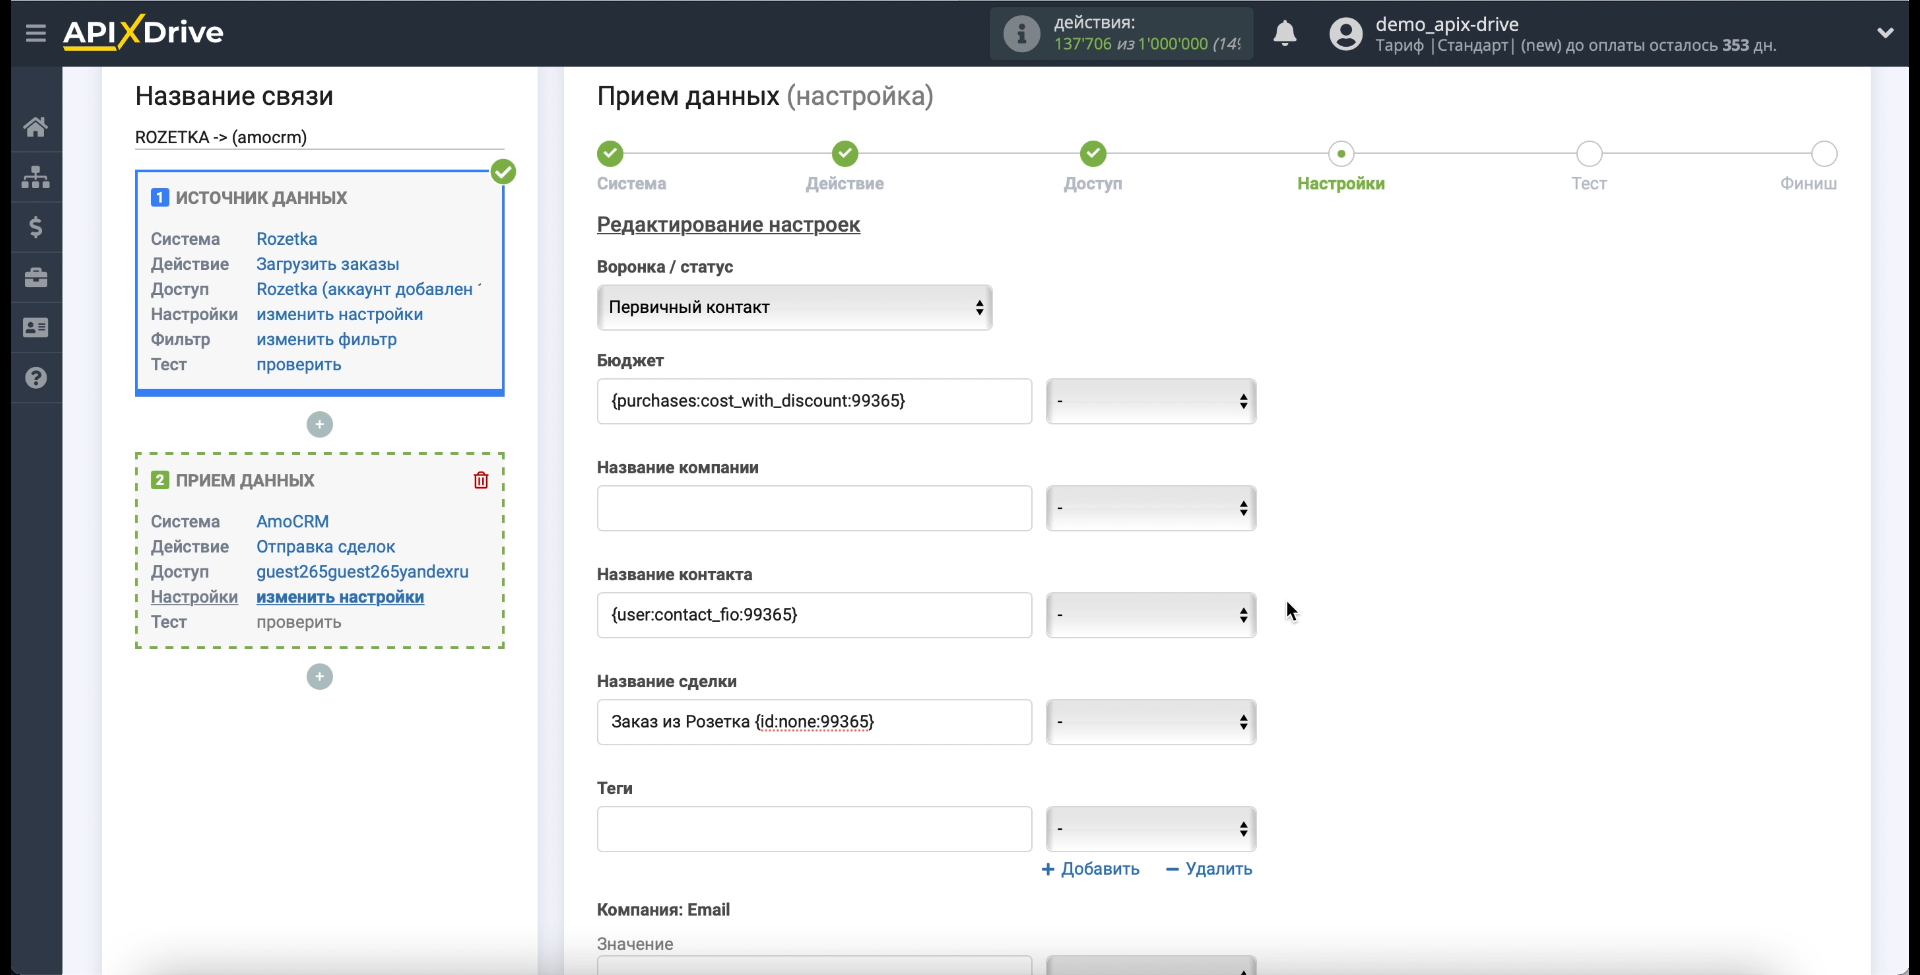Screen dimensions: 1920x975
Task: Add step below data receiver block
Action: pyautogui.click(x=320, y=677)
